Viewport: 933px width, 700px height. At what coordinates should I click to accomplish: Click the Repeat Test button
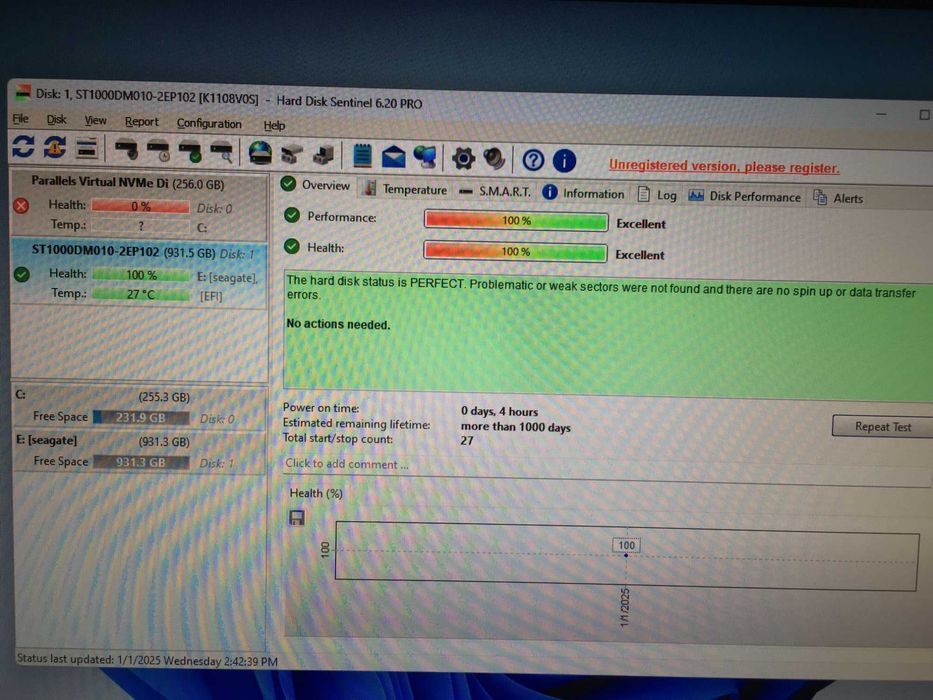point(882,426)
